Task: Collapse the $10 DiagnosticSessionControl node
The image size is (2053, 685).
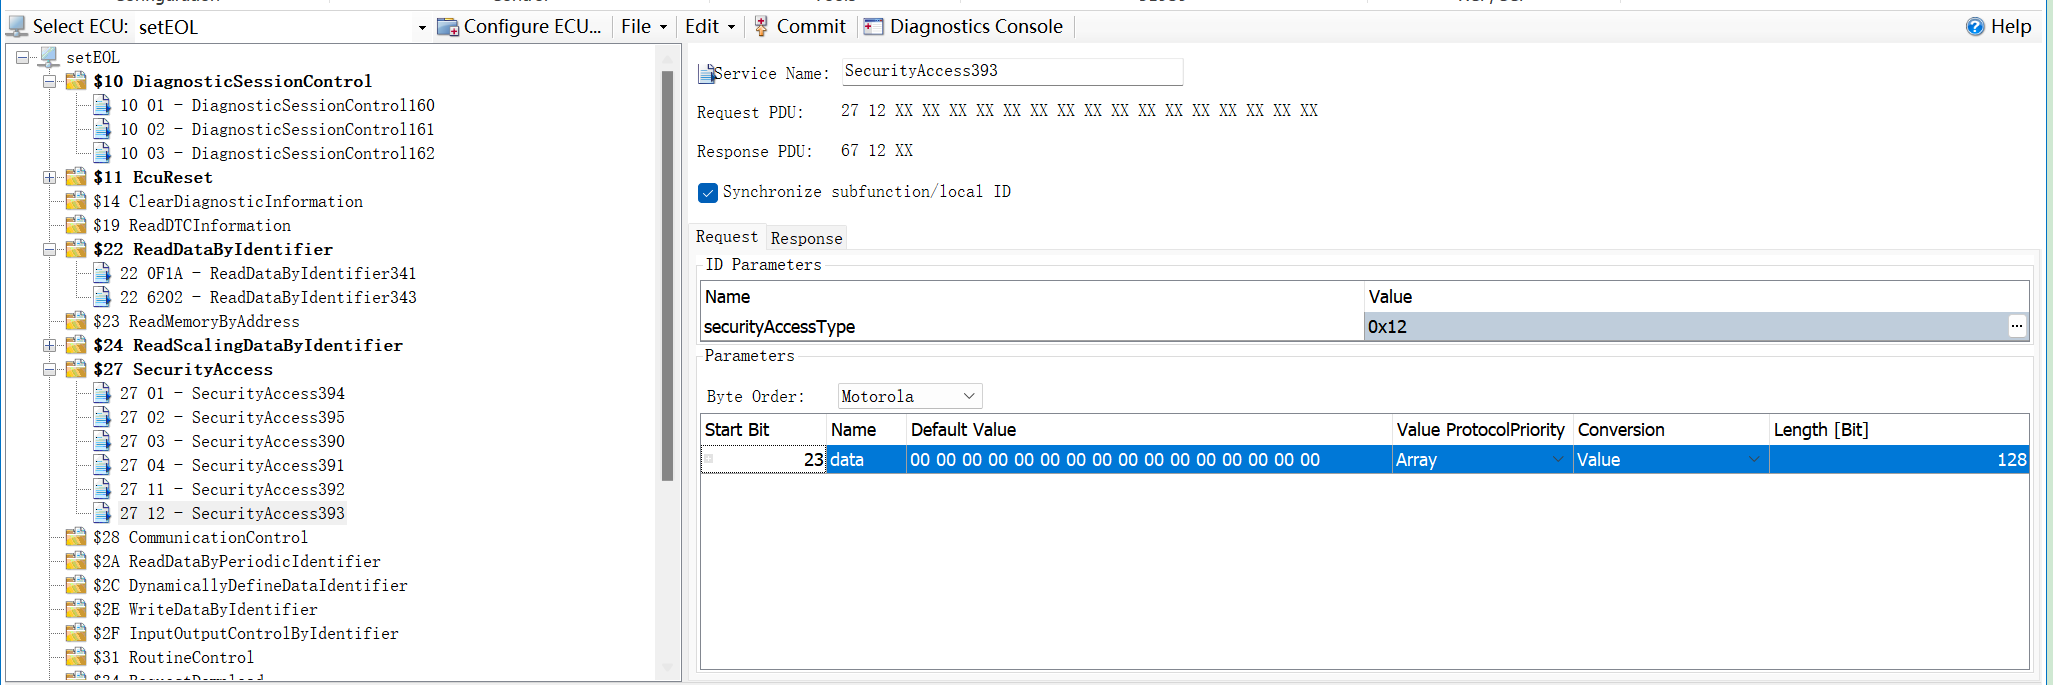Action: coord(49,81)
